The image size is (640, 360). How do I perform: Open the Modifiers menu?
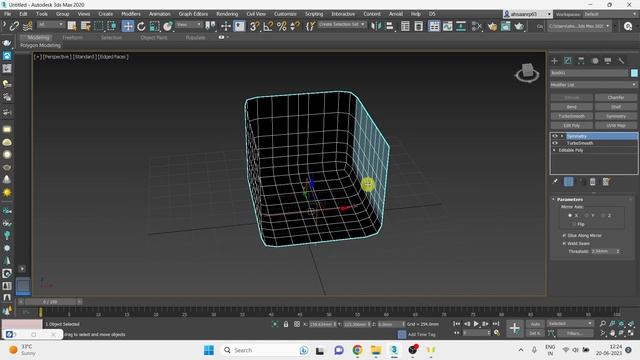coord(131,14)
